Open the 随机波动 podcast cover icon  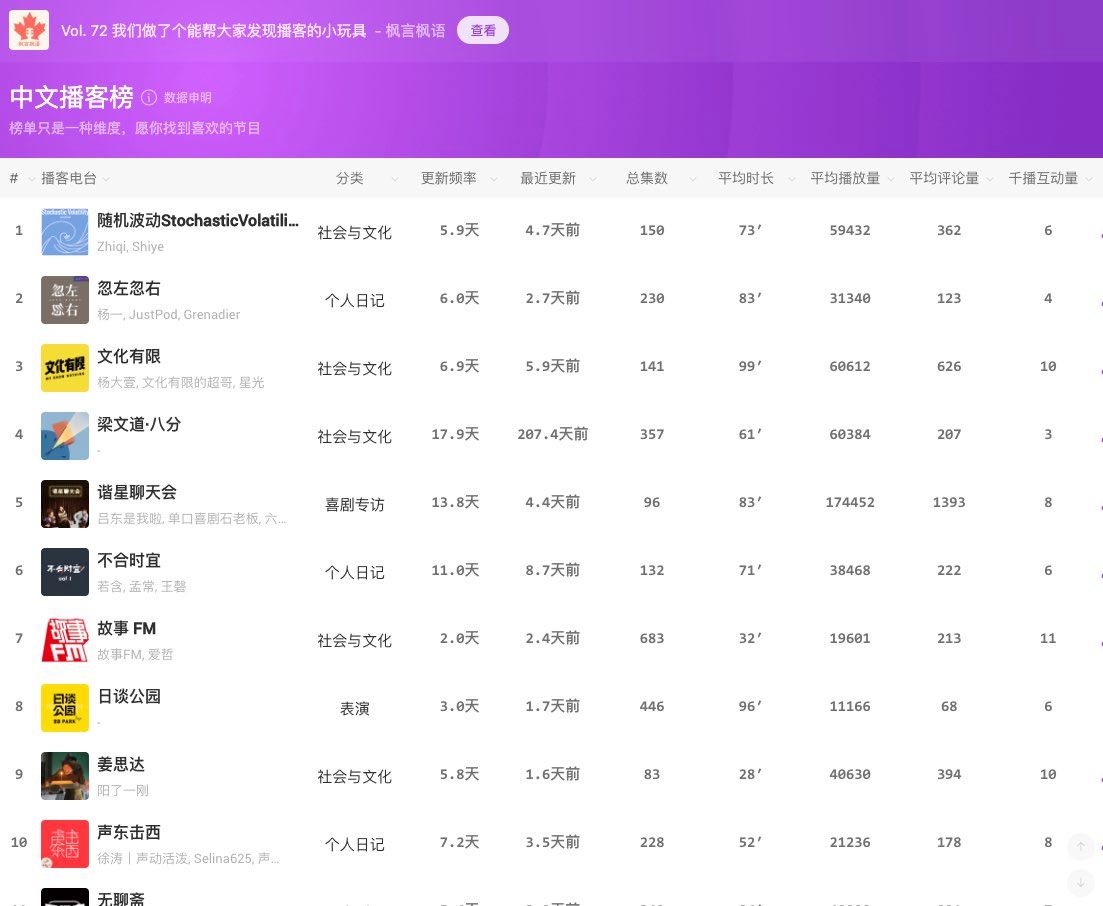tap(65, 231)
